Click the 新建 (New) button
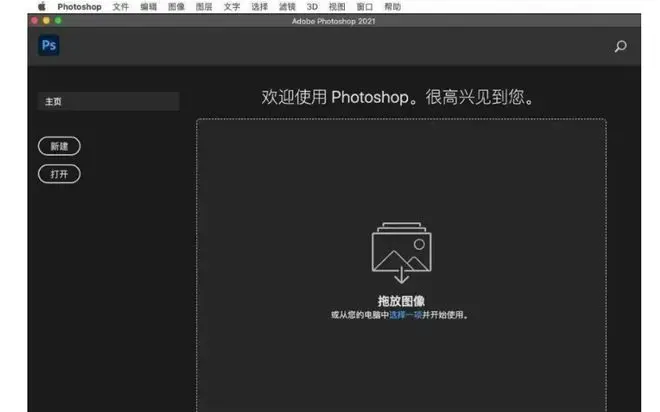Screen dimensions: 660x412 point(59,146)
